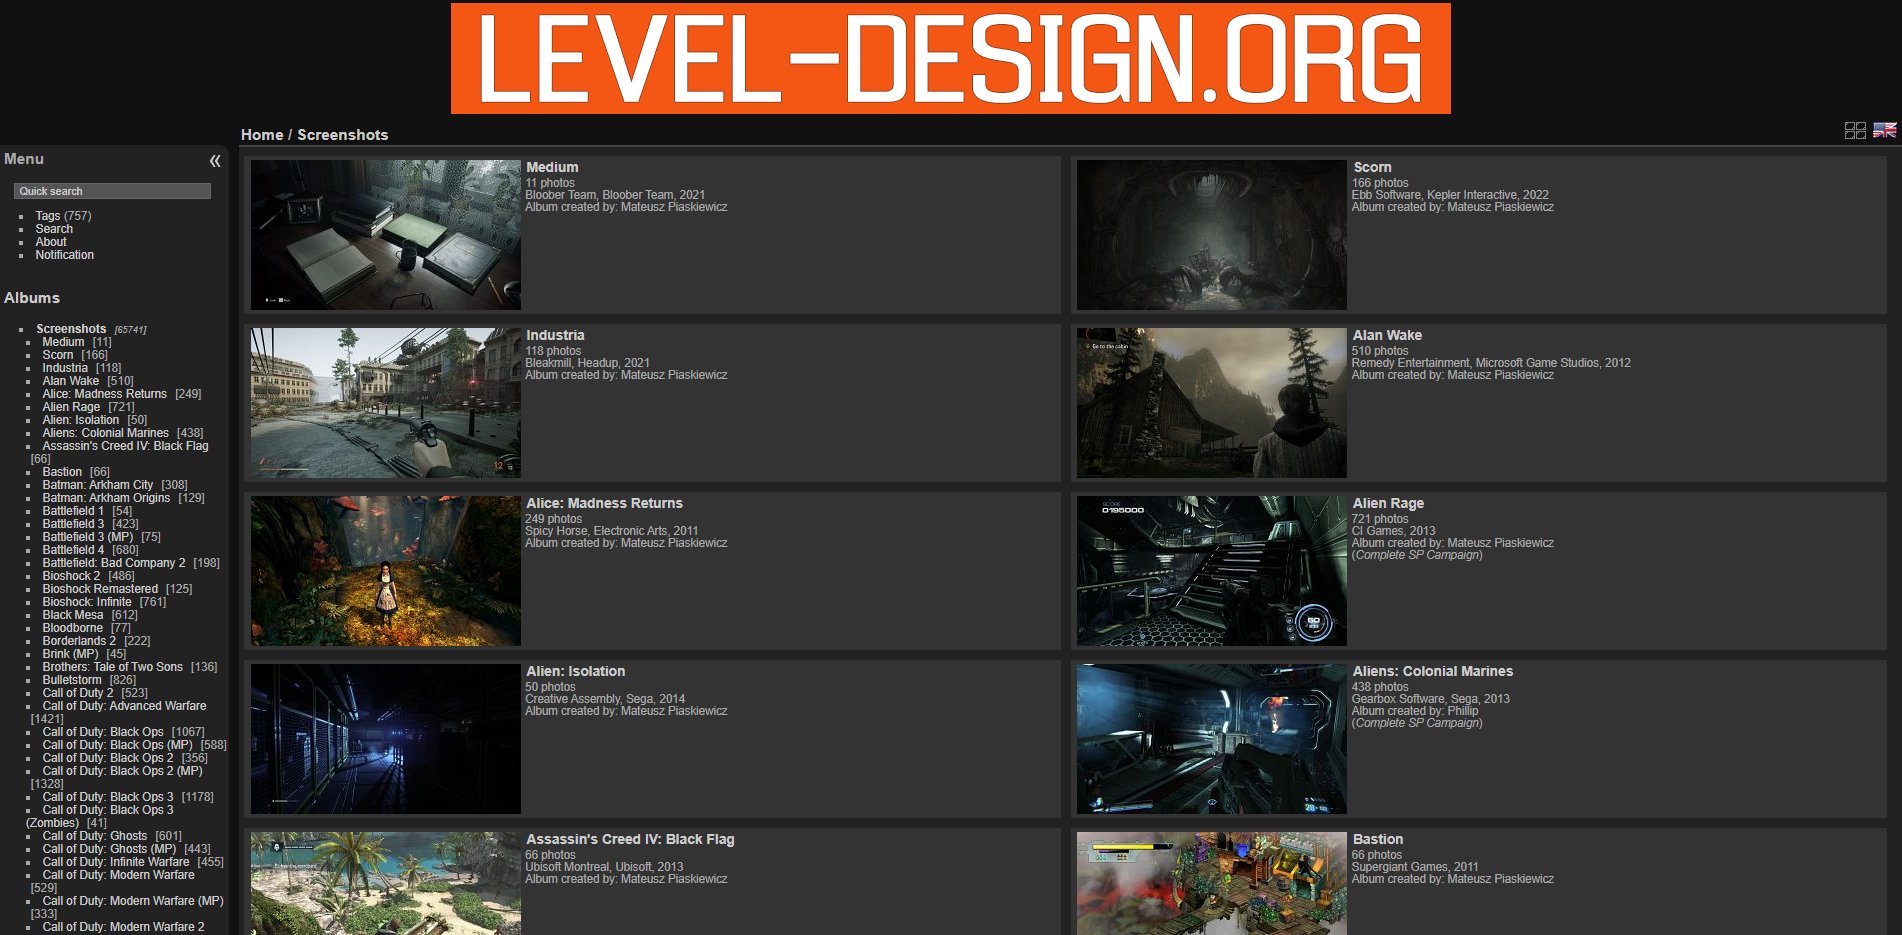Image resolution: width=1902 pixels, height=935 pixels.
Task: Click the Aliens: Colonial Marines title
Action: (x=1433, y=671)
